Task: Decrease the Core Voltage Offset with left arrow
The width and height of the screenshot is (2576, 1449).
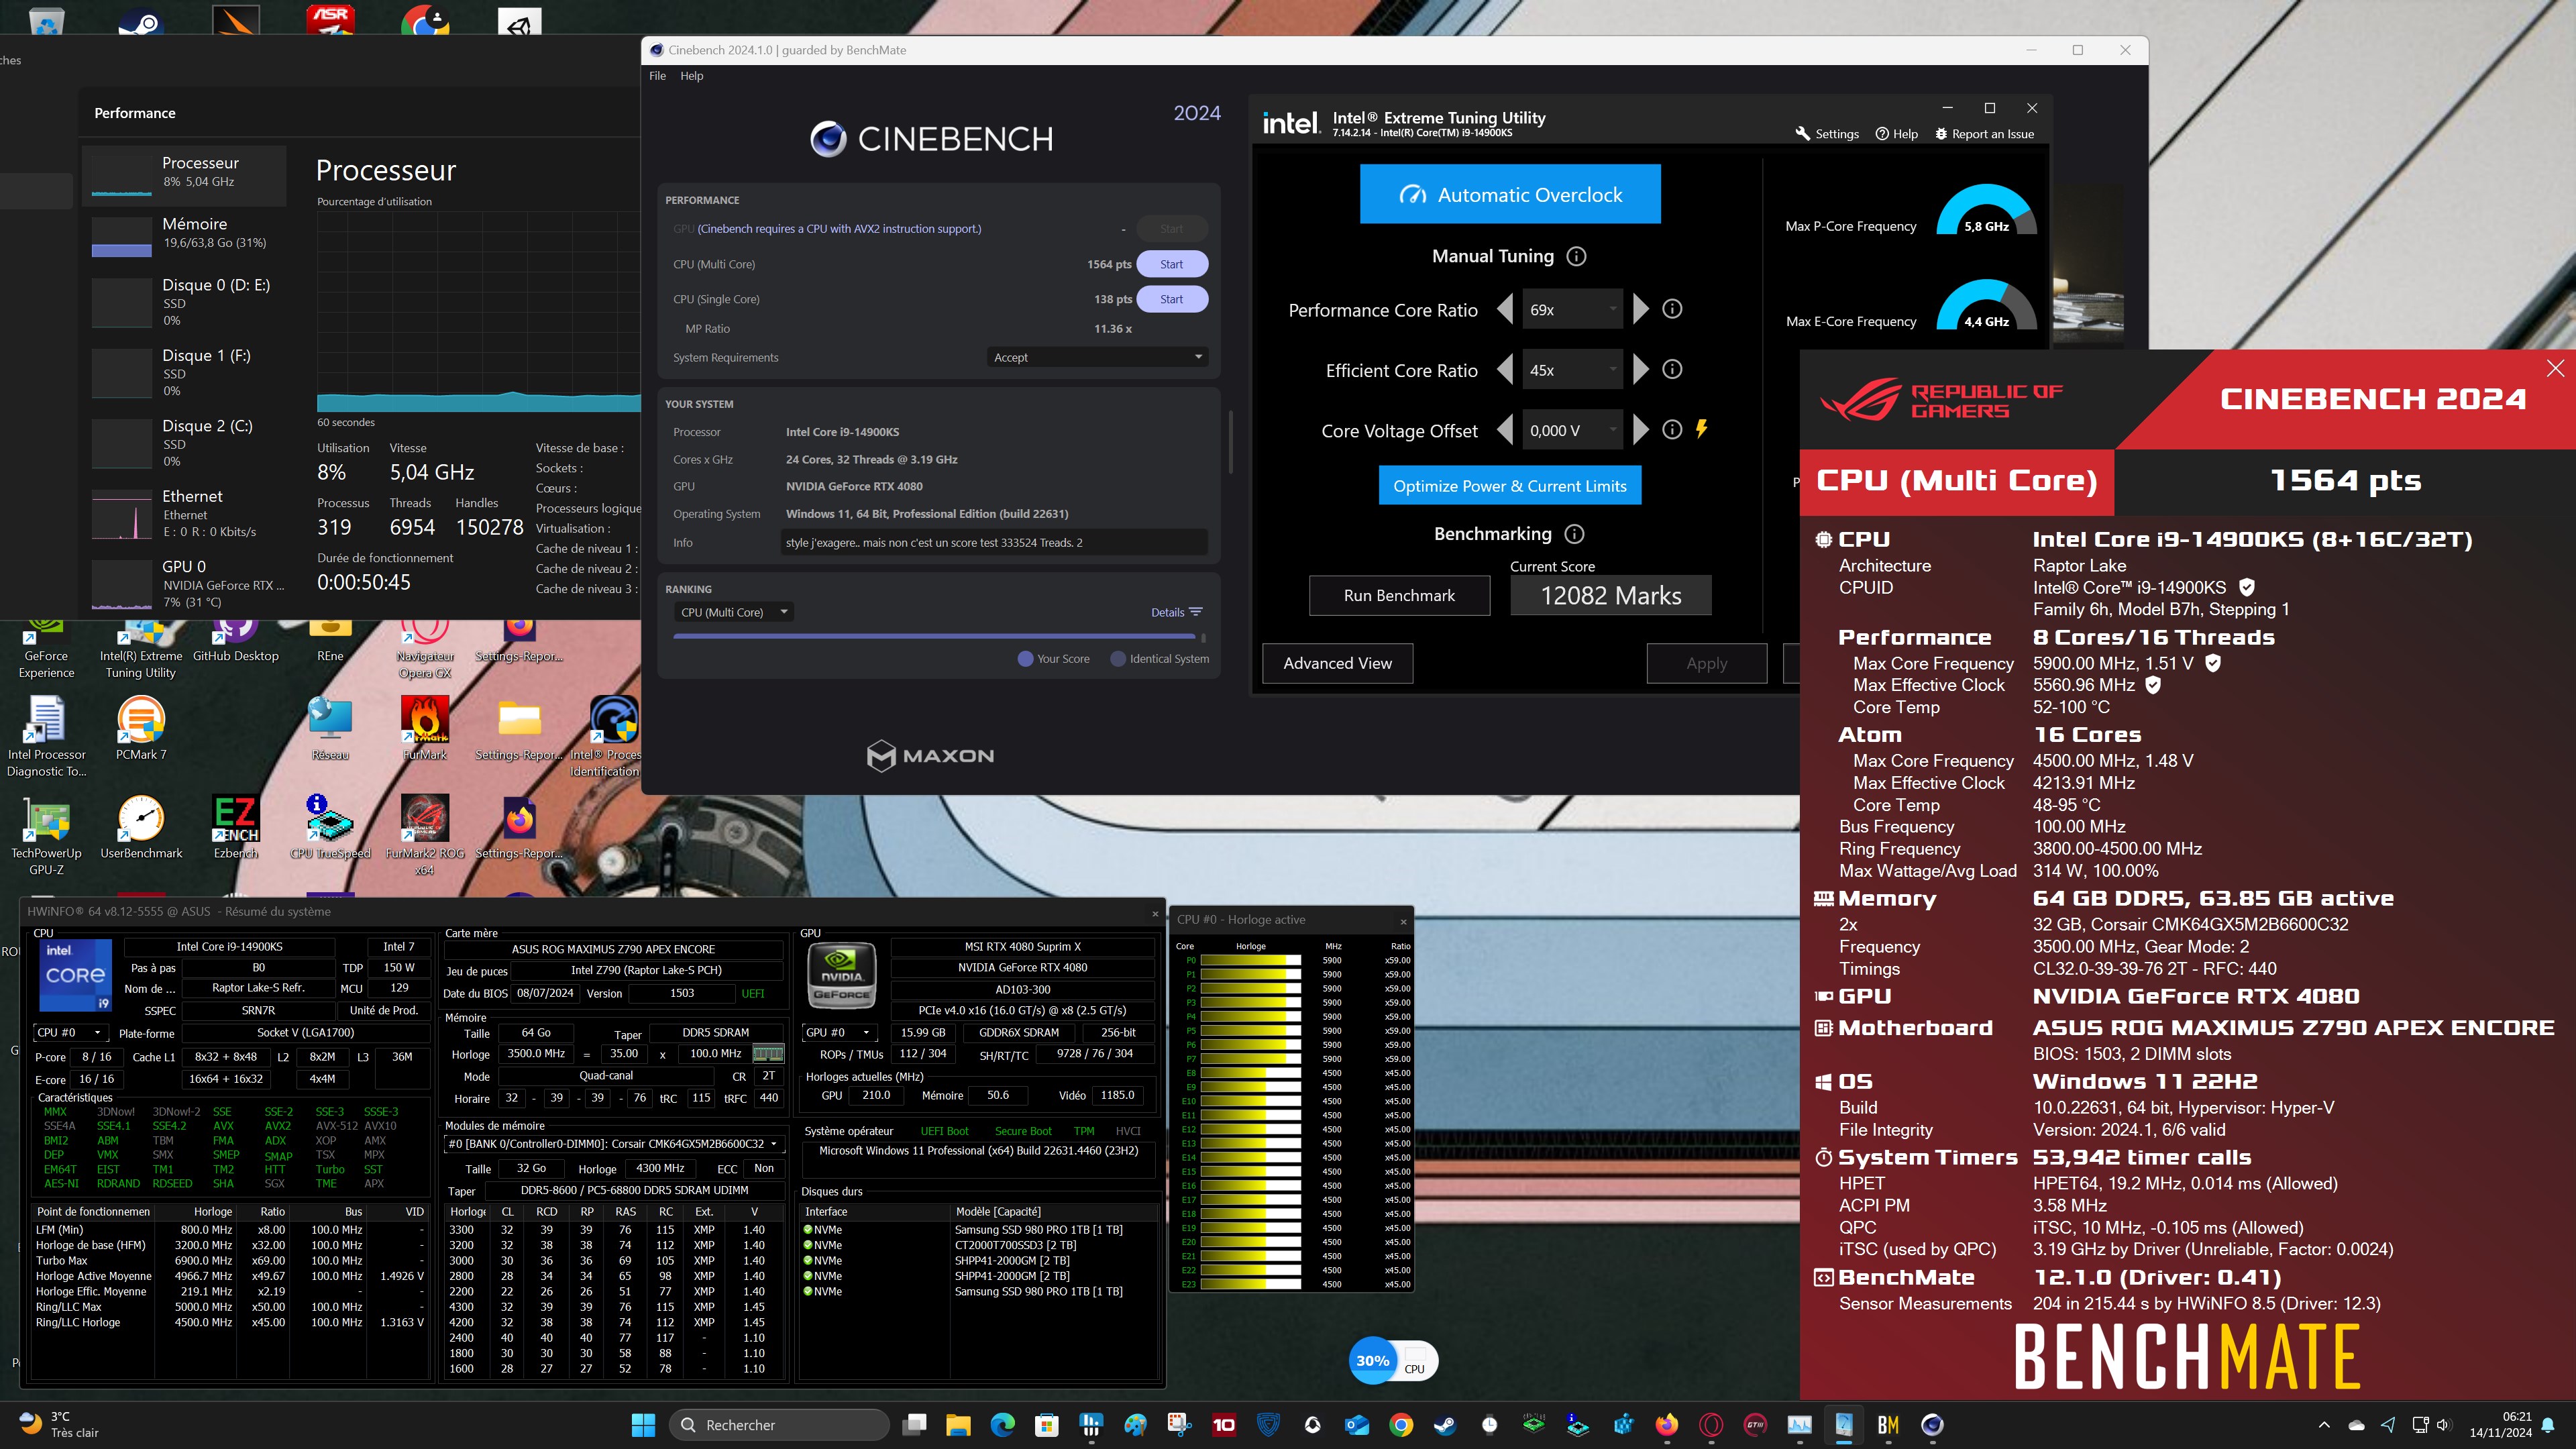Action: tap(1504, 430)
